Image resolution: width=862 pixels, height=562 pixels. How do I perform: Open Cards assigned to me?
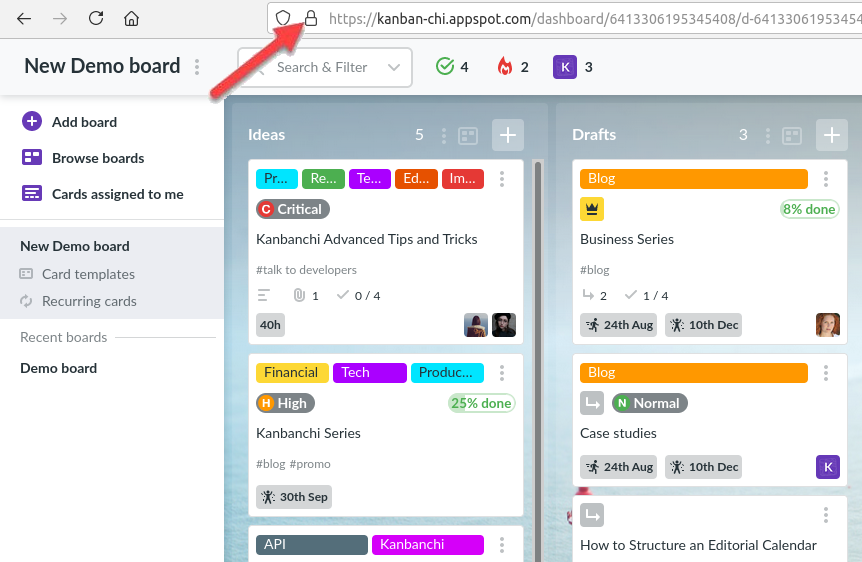[x=118, y=194]
